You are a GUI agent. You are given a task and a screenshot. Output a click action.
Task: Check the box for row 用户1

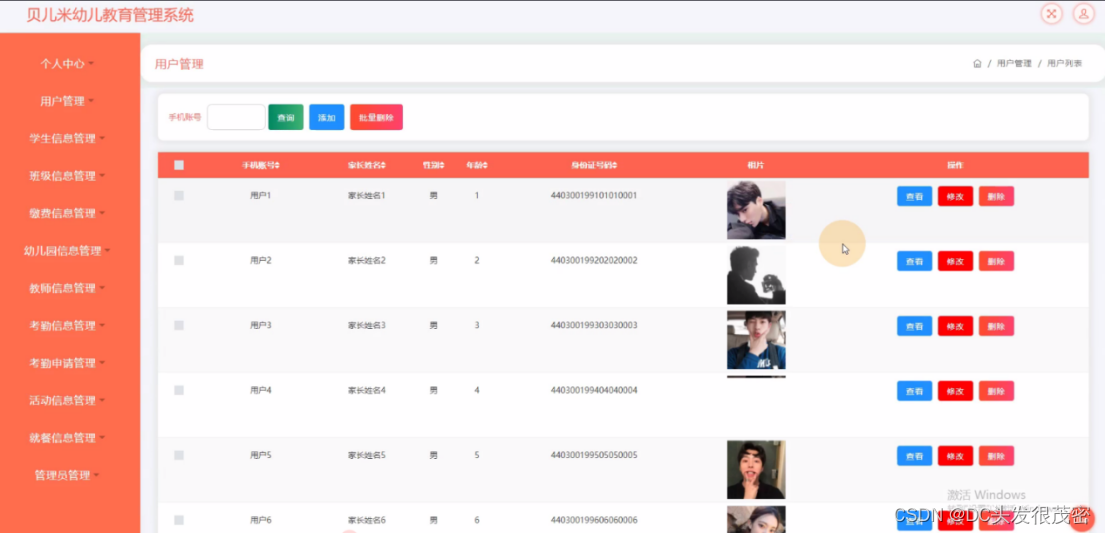point(178,195)
